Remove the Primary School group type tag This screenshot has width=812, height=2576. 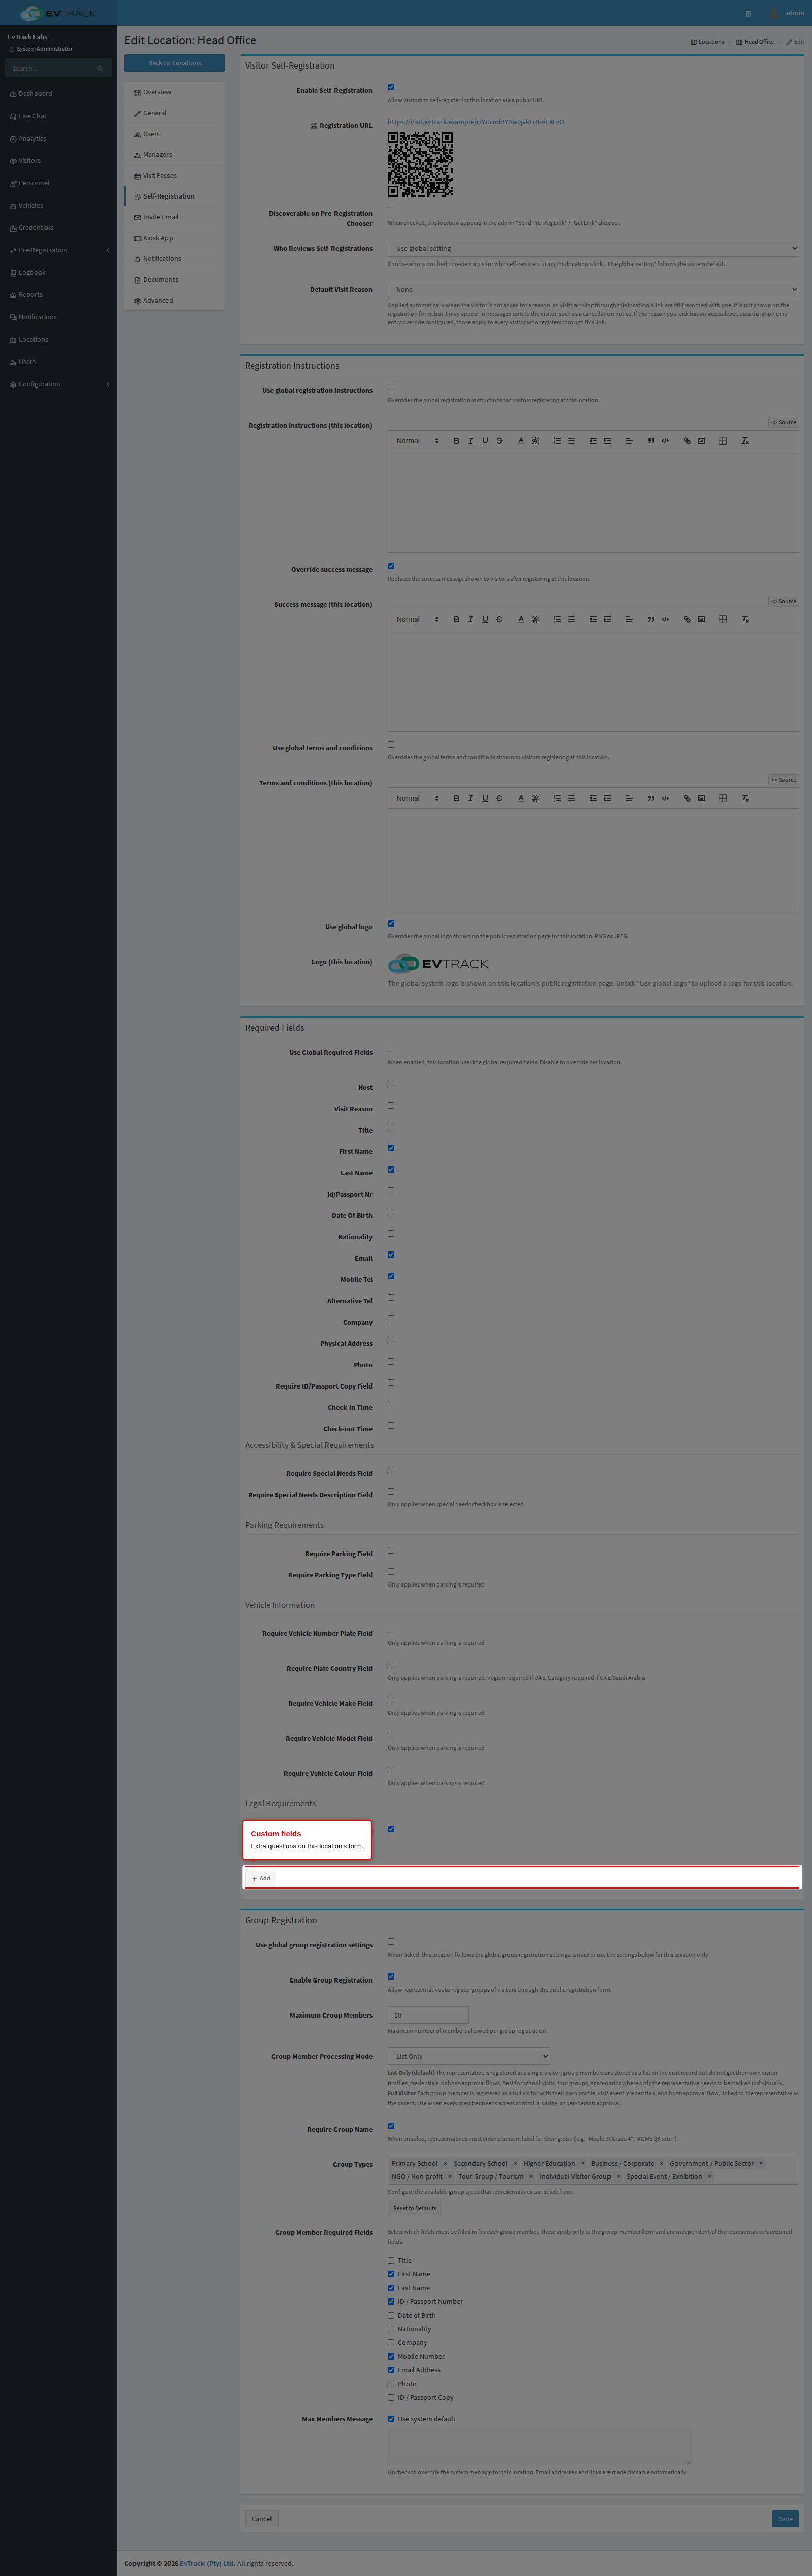coord(445,2163)
